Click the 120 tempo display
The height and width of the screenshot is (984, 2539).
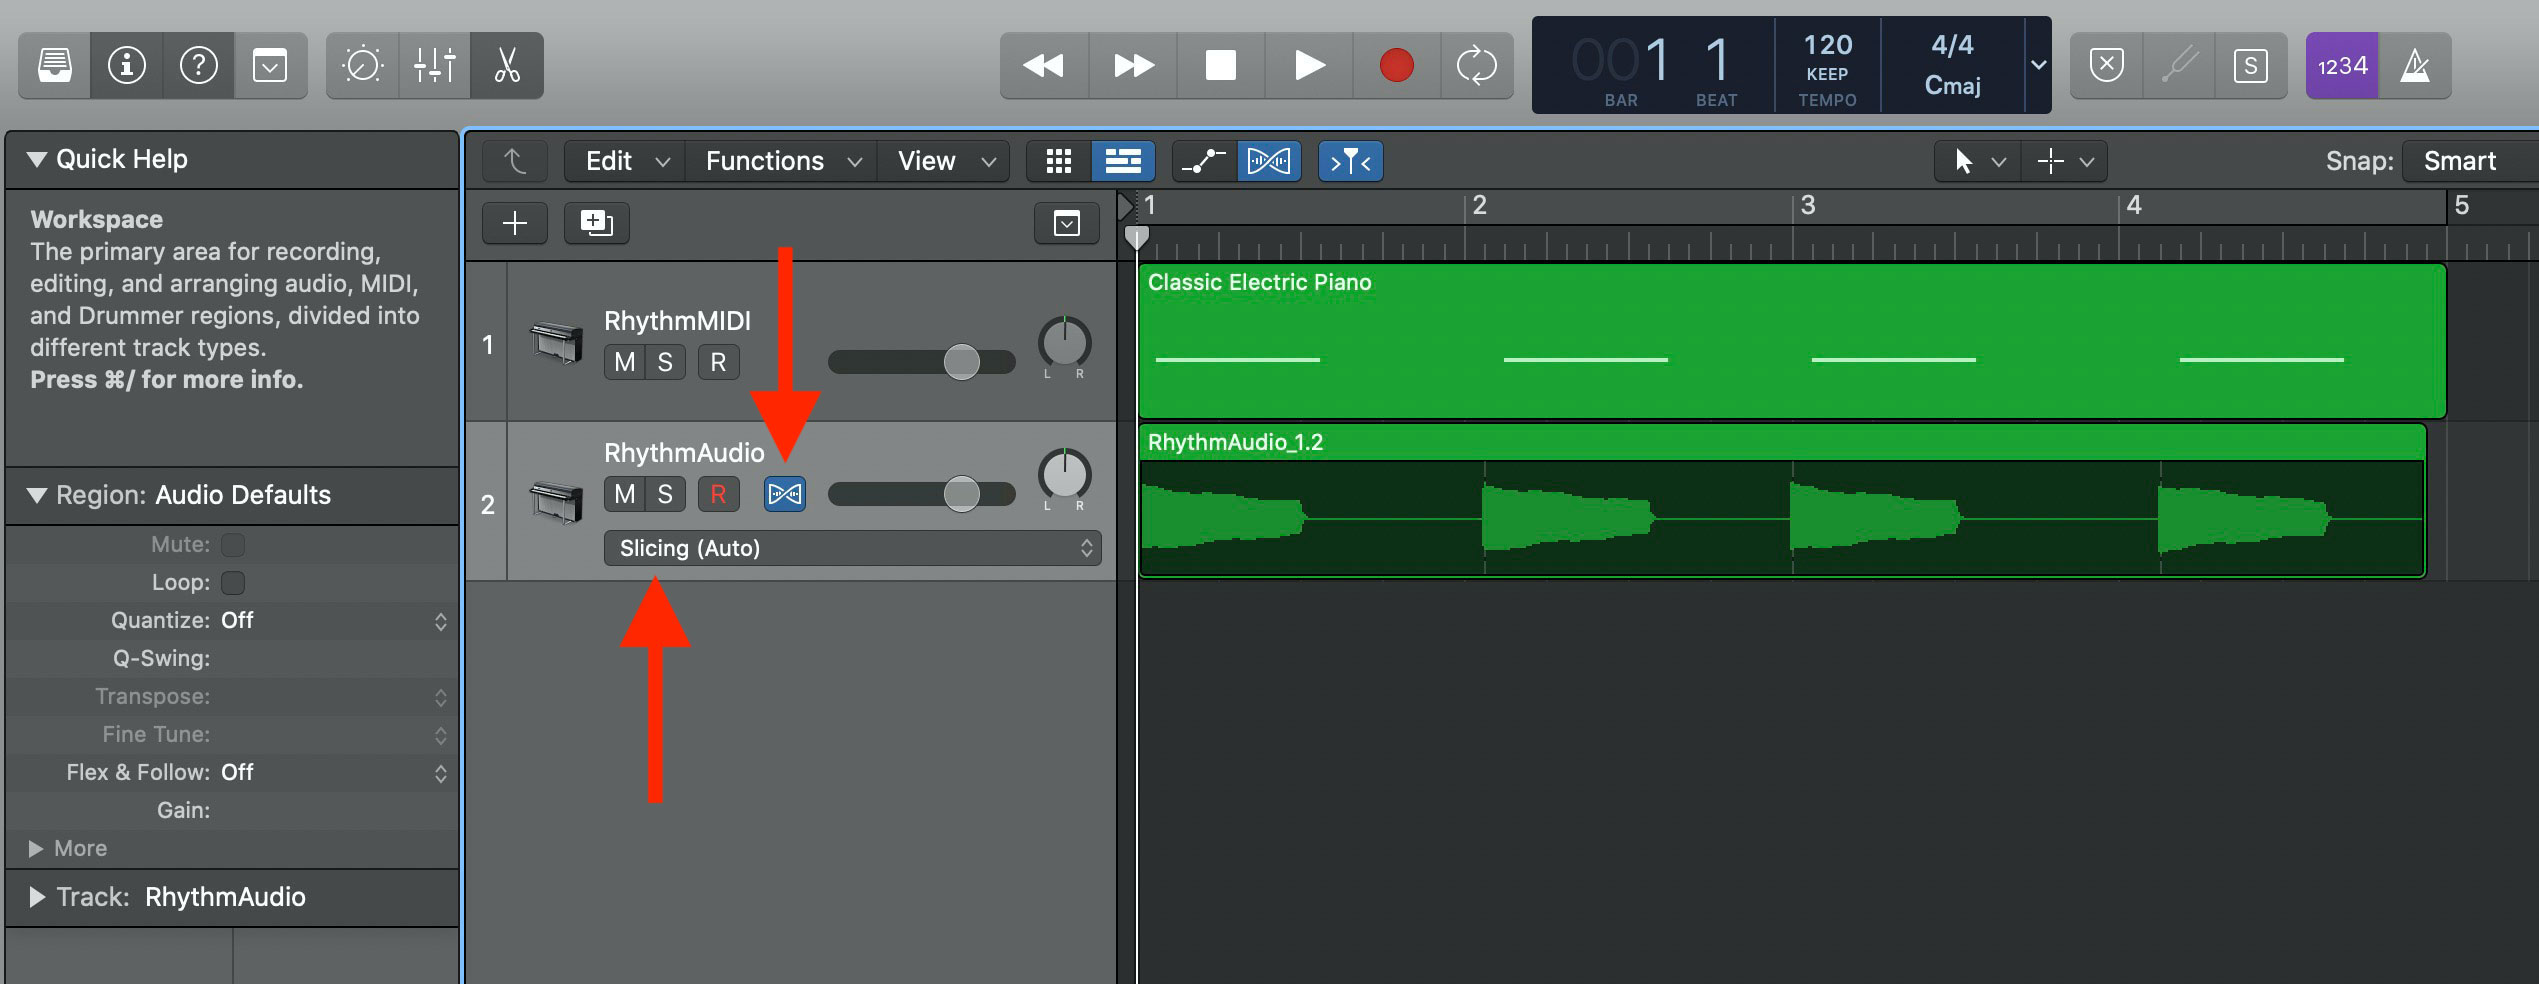pos(1827,45)
